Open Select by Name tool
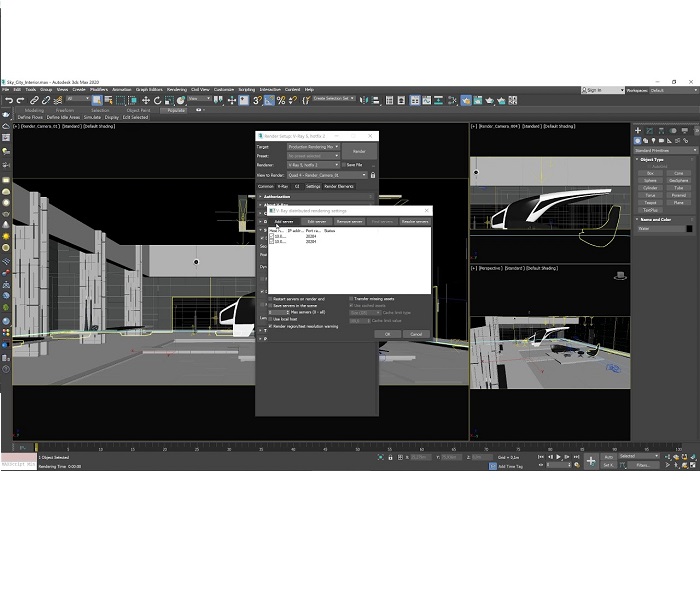The image size is (700, 602). tap(108, 100)
